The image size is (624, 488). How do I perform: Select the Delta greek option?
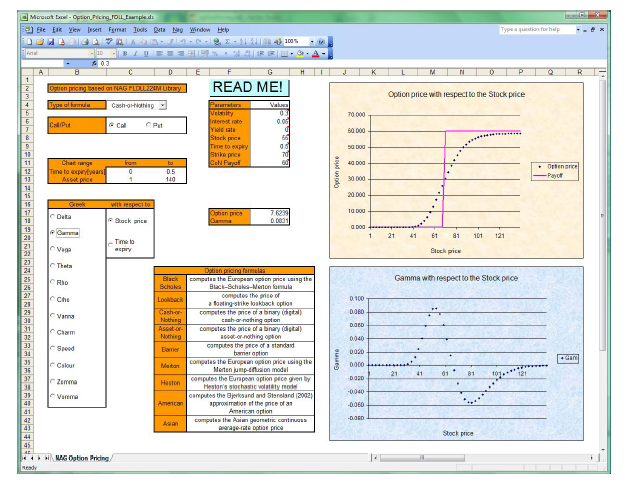pyautogui.click(x=55, y=217)
